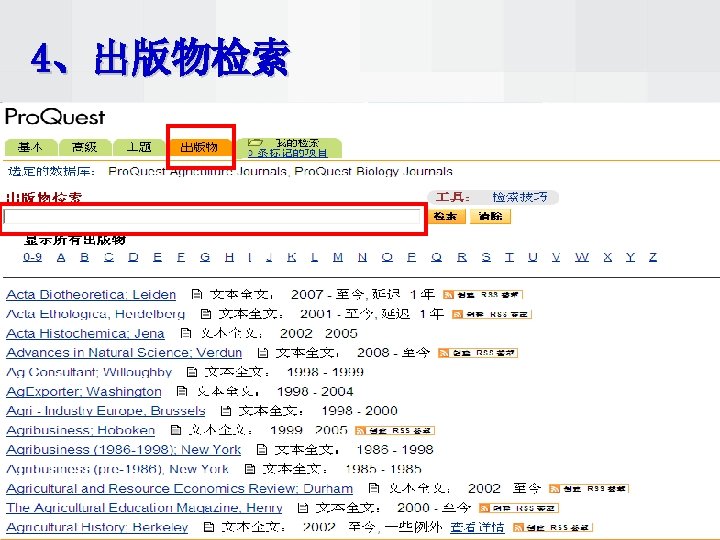The height and width of the screenshot is (540, 720).
Task: Click full-text document icon for Acta Histochemica
Action: (186, 333)
